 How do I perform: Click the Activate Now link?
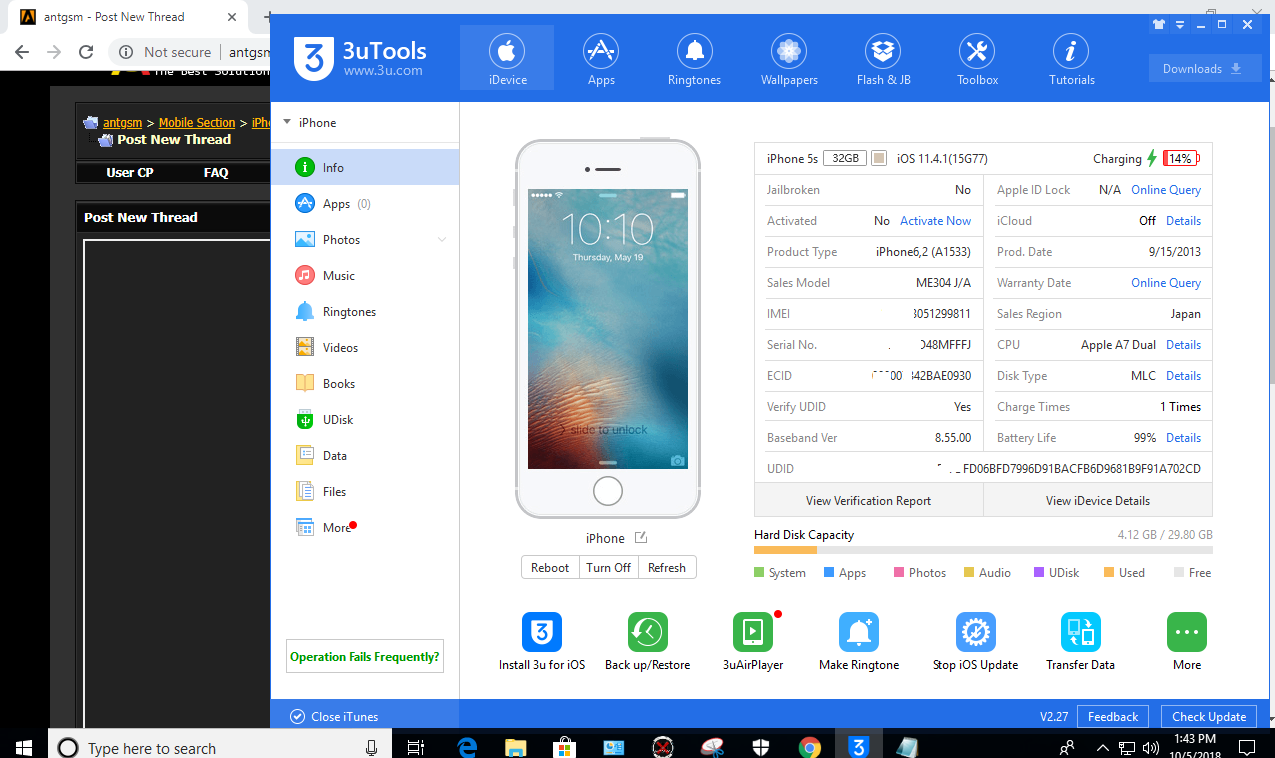click(x=935, y=221)
